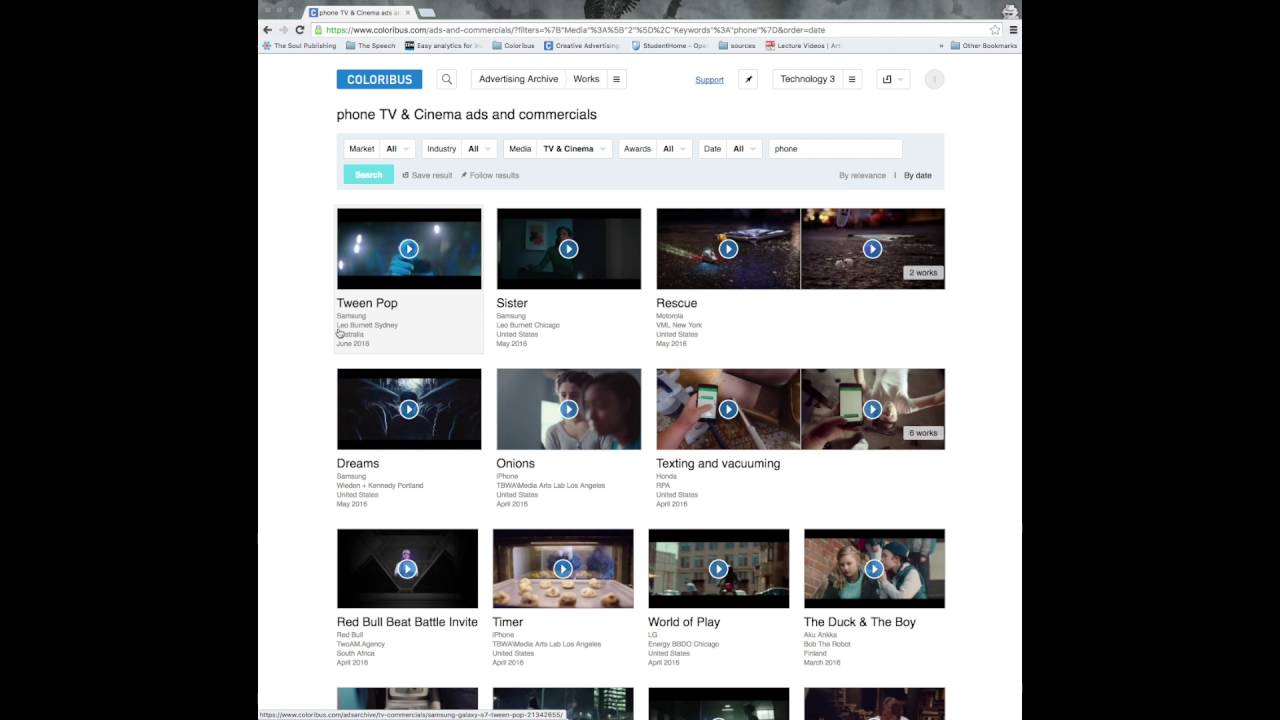This screenshot has height=720, width=1280.
Task: Open the Sister title link
Action: point(512,303)
